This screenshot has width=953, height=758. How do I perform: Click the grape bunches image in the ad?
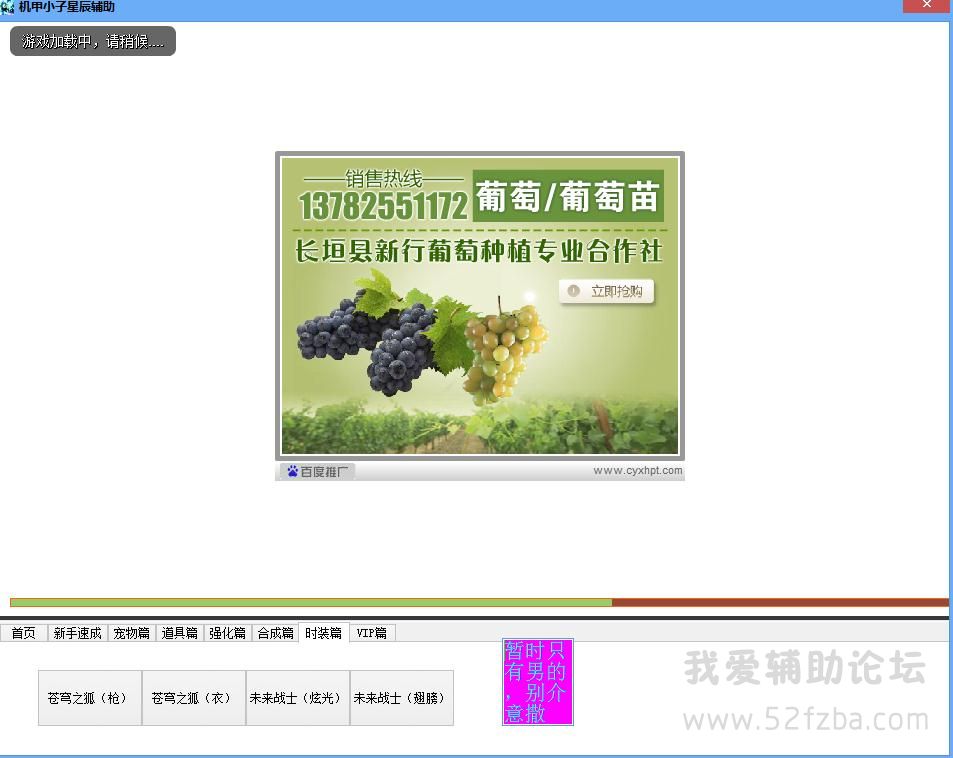tap(420, 340)
